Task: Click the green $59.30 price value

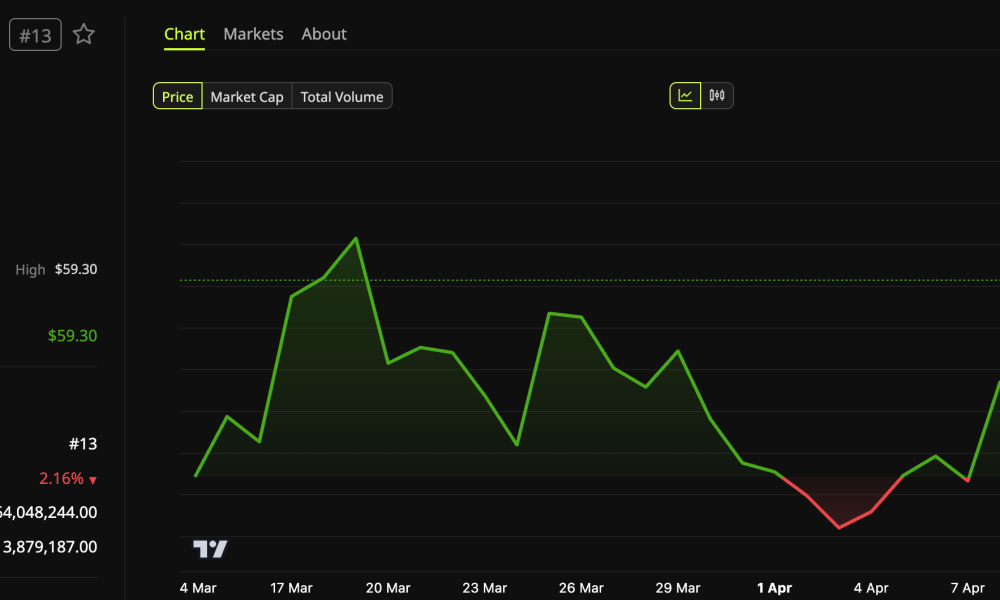Action: [71, 335]
